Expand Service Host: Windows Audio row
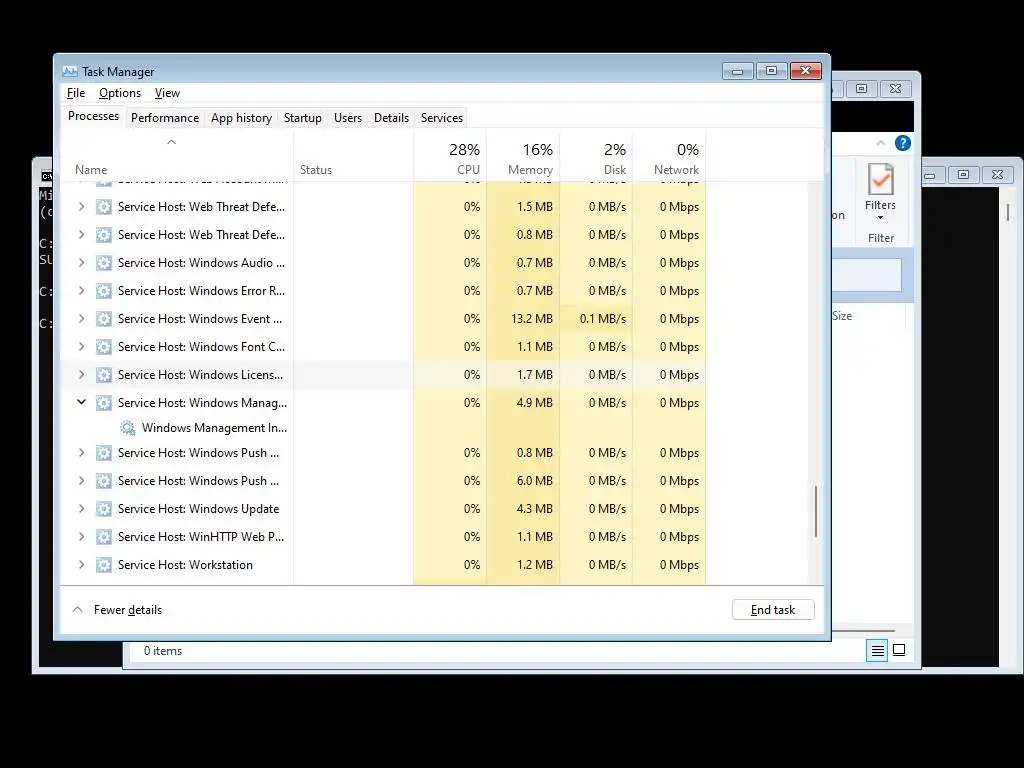Screen dimensions: 1024x768 click(81, 263)
